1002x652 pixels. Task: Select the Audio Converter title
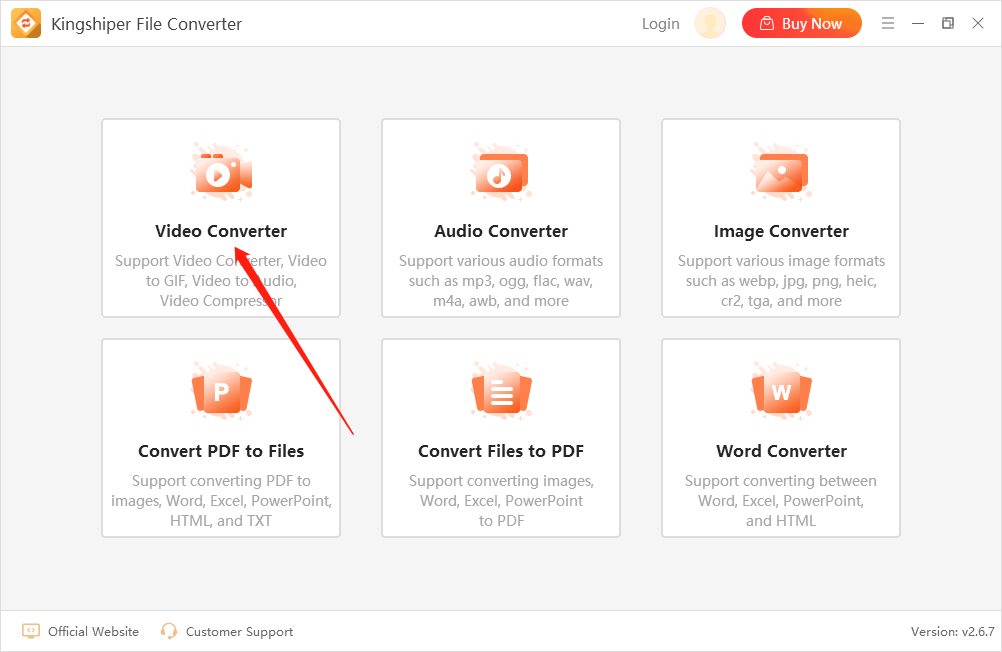point(501,231)
